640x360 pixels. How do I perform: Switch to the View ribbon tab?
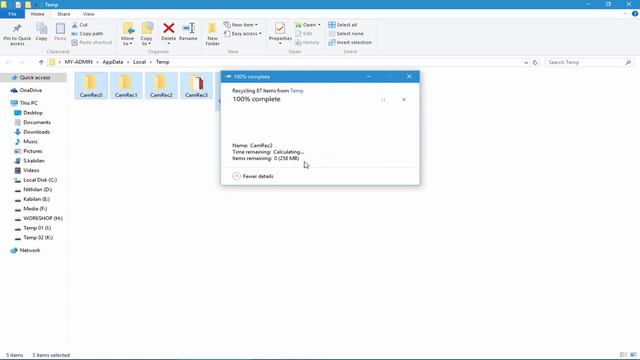point(89,14)
